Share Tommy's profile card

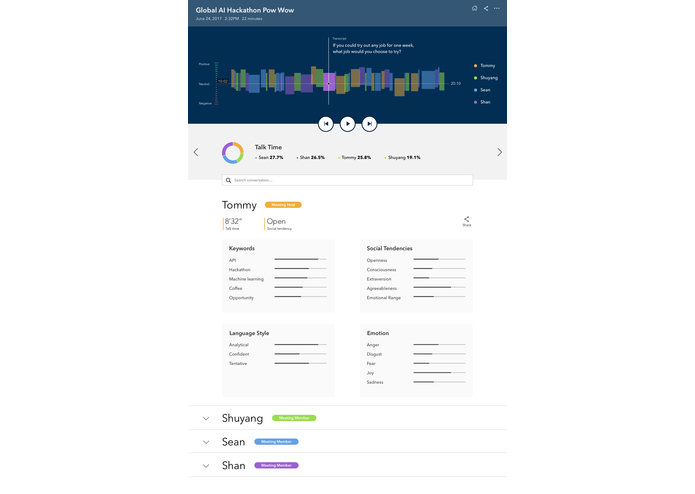467,221
